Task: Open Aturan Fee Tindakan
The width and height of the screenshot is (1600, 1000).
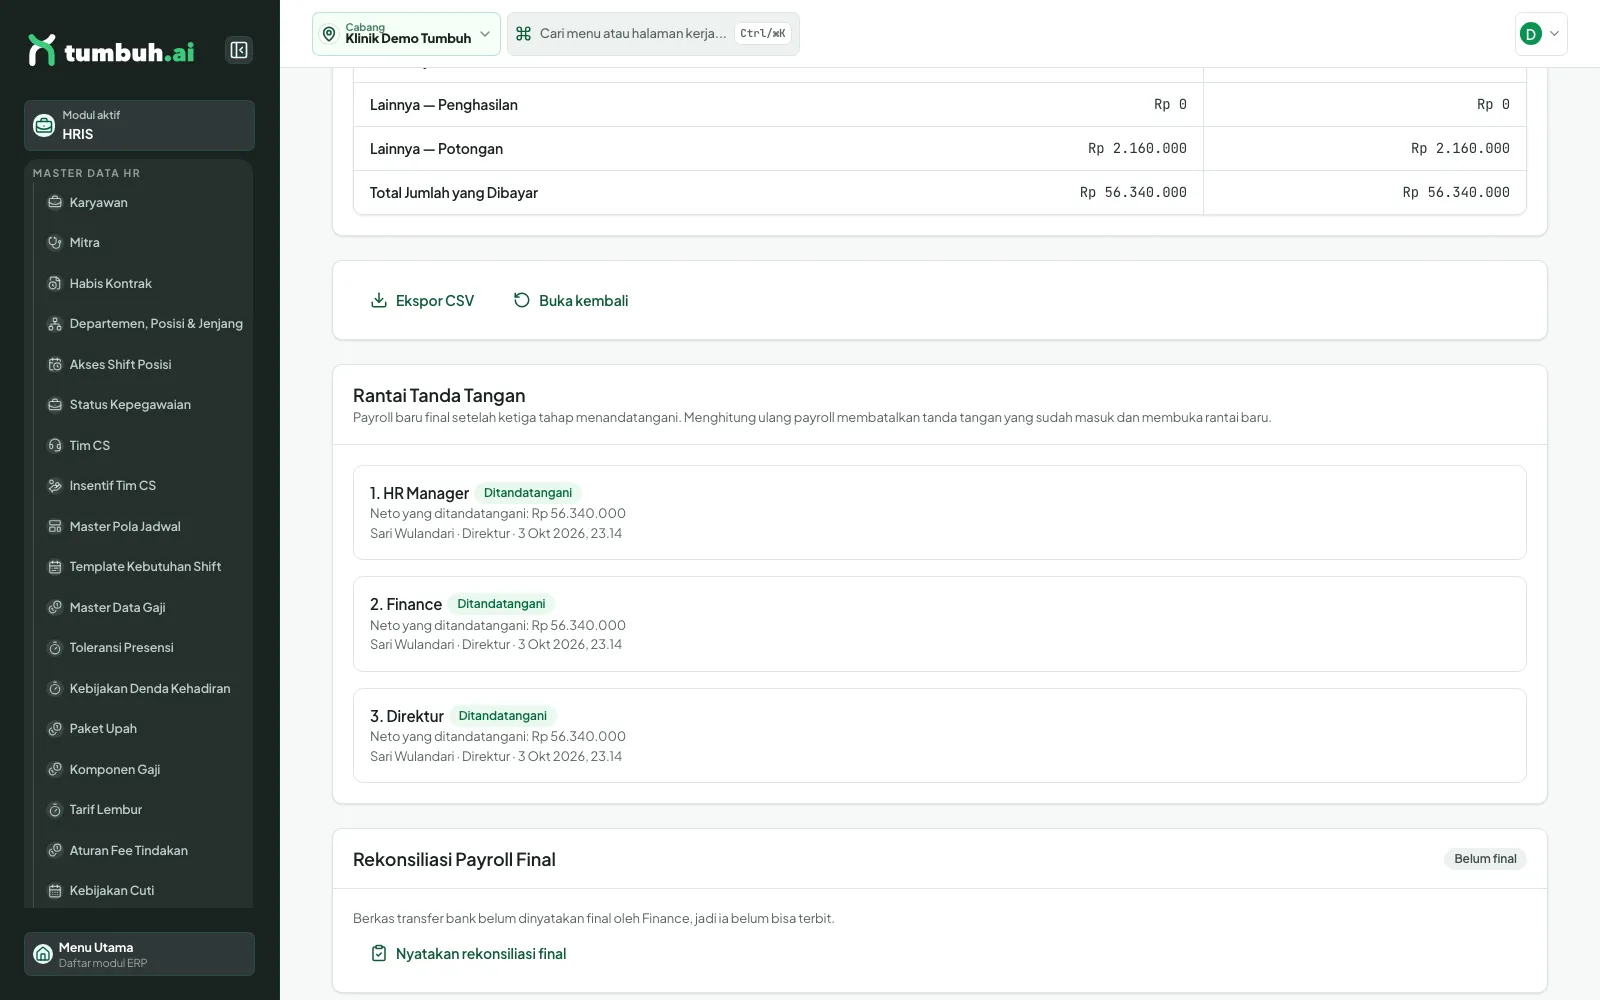Action: point(144,850)
